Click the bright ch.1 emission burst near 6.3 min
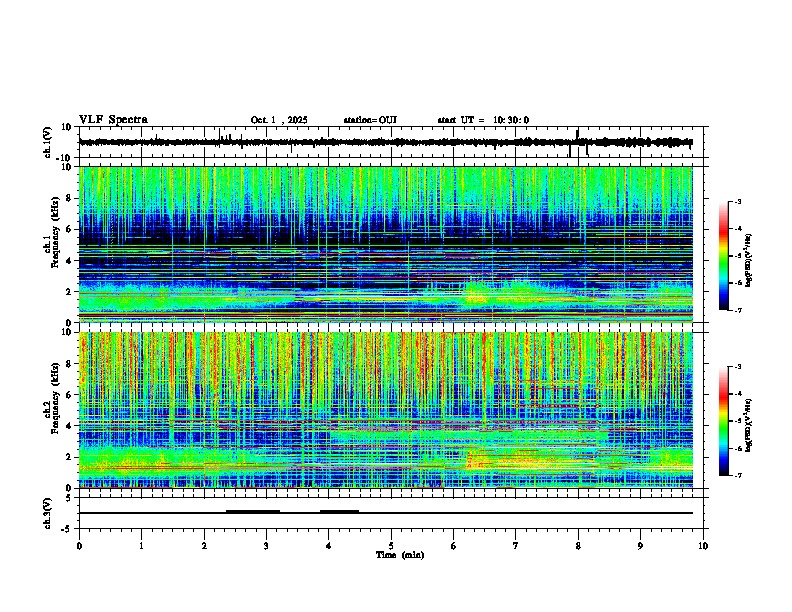The height and width of the screenshot is (612, 792). [x=477, y=294]
